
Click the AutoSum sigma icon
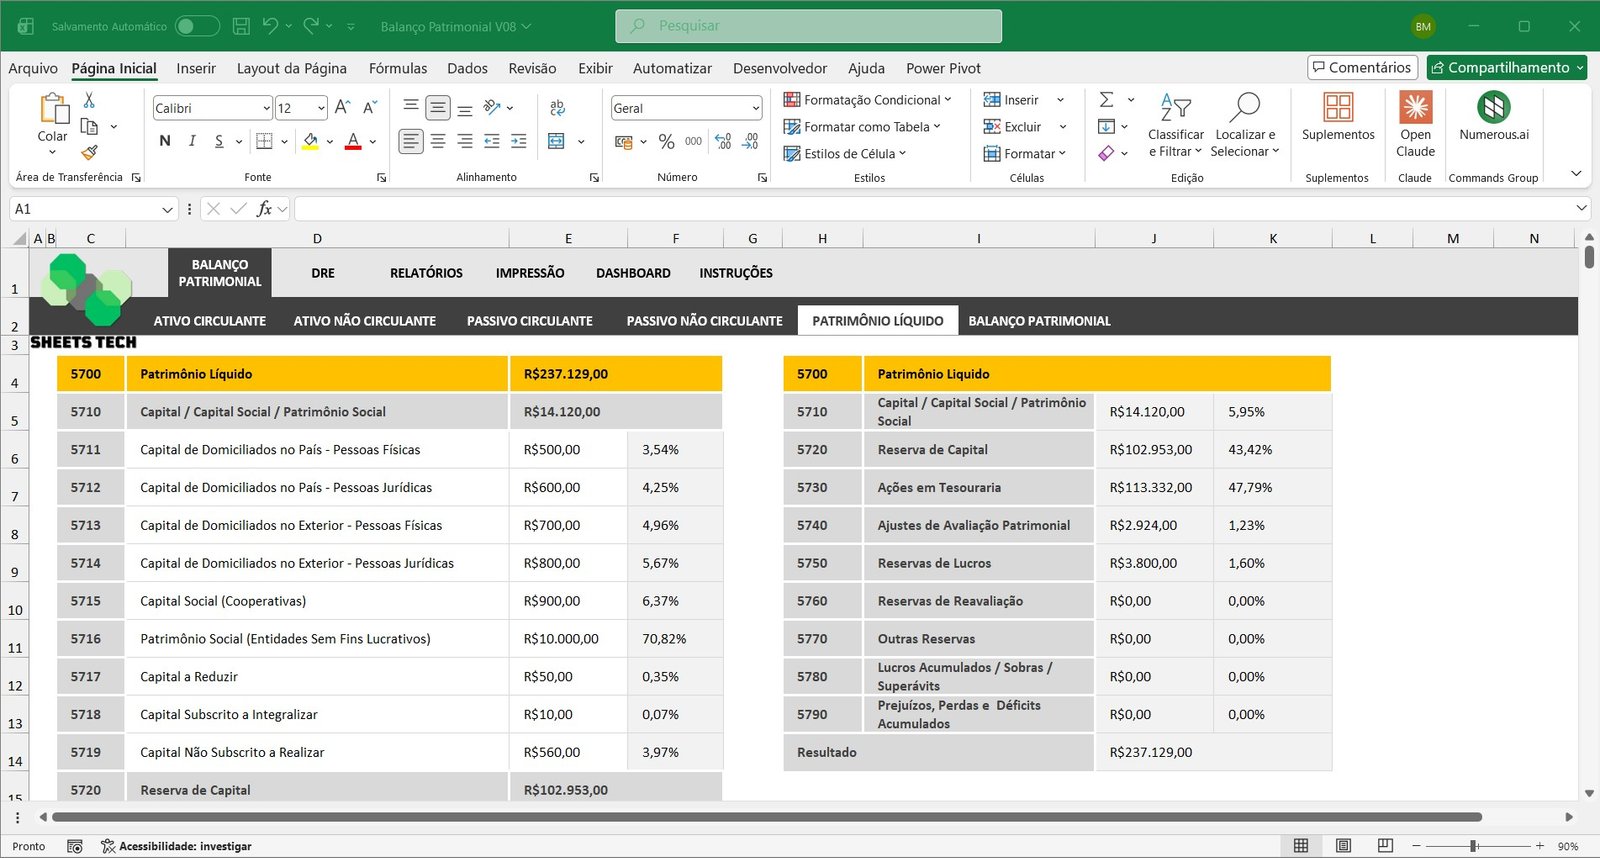pyautogui.click(x=1106, y=100)
